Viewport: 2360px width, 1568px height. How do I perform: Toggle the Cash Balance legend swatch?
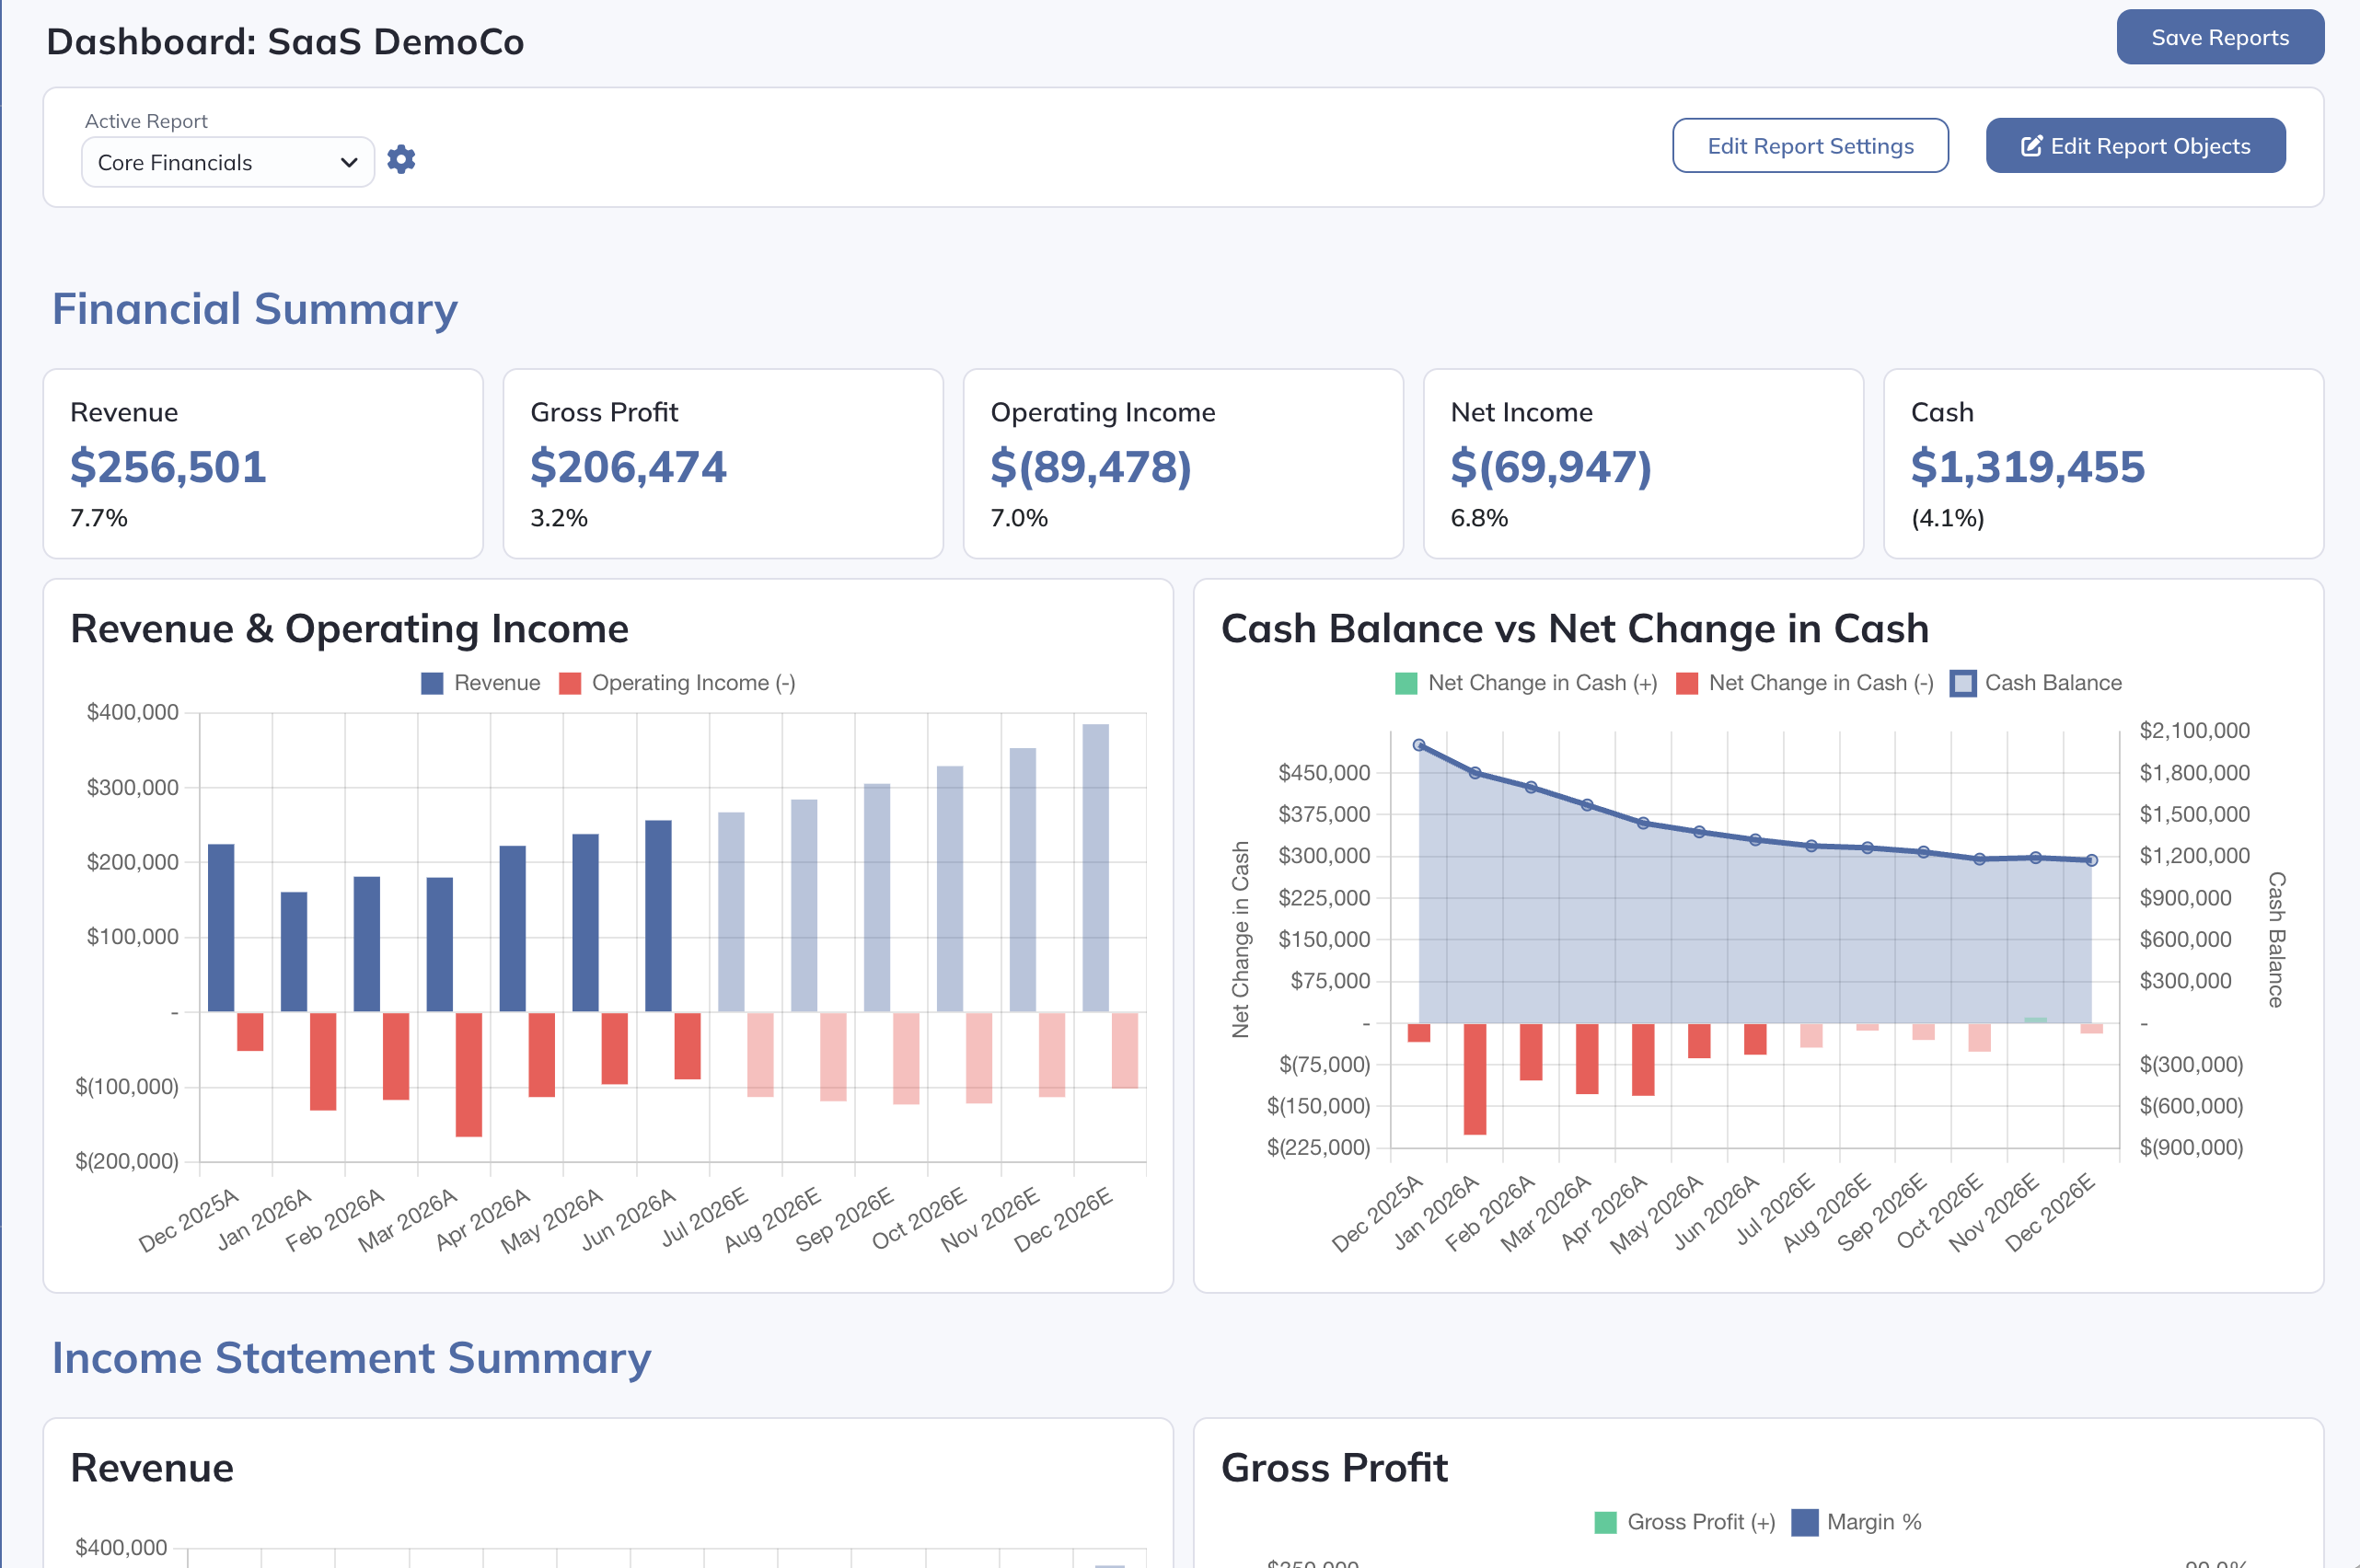click(1963, 683)
